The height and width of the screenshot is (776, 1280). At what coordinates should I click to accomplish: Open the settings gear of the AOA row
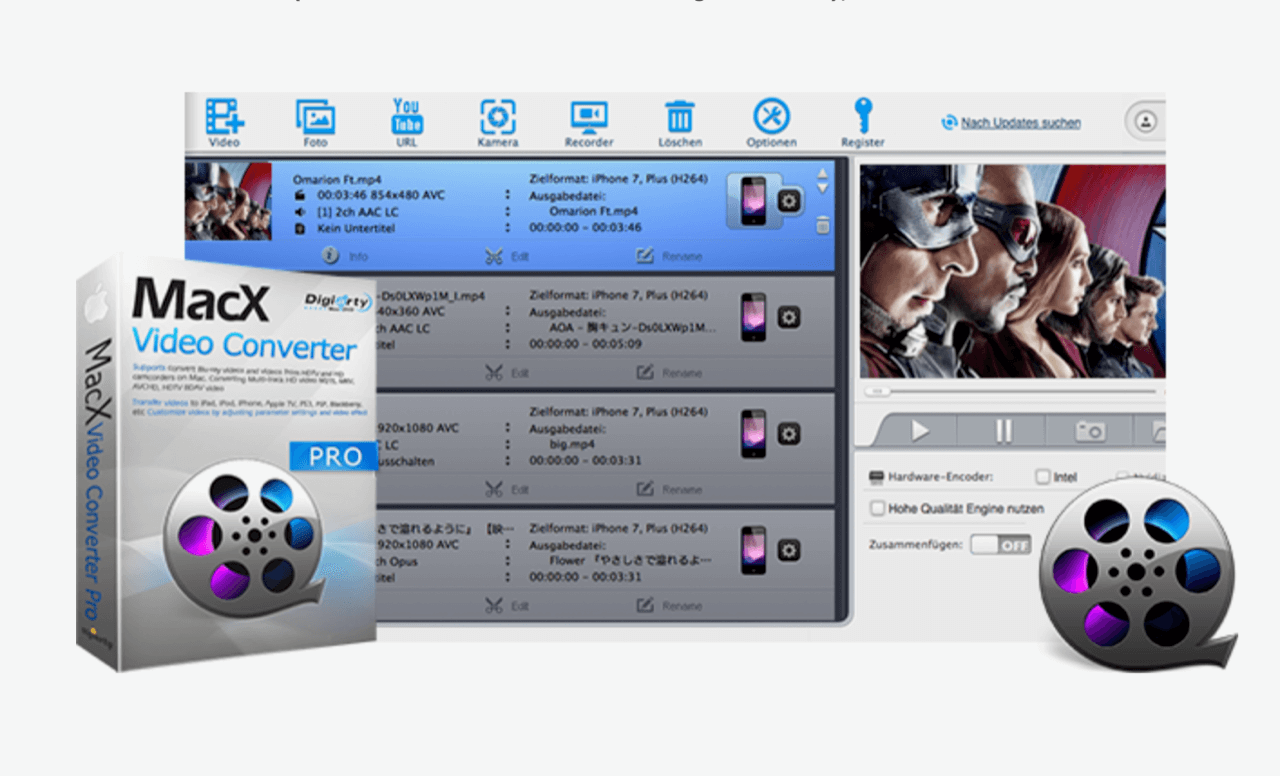(789, 318)
